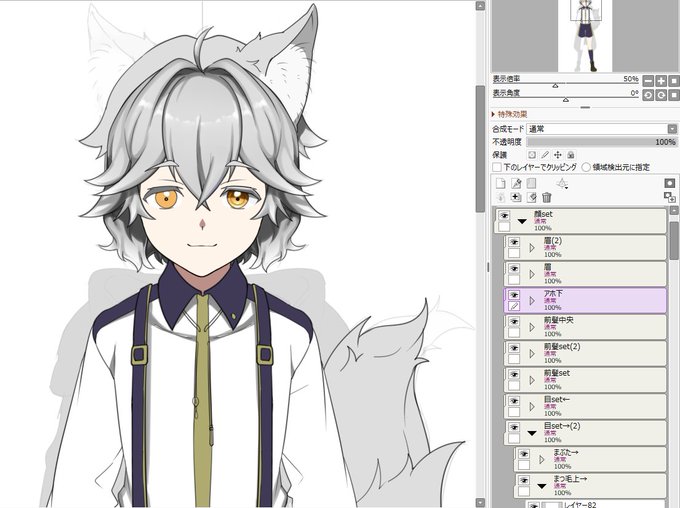Image resolution: width=680 pixels, height=508 pixels.
Task: Hide the アホ下 layer folder
Action: click(x=514, y=295)
